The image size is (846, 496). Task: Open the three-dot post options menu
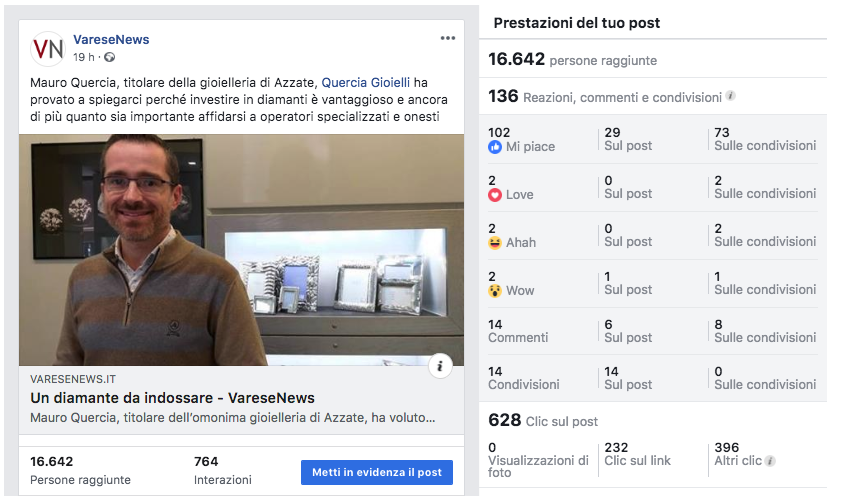tap(447, 38)
